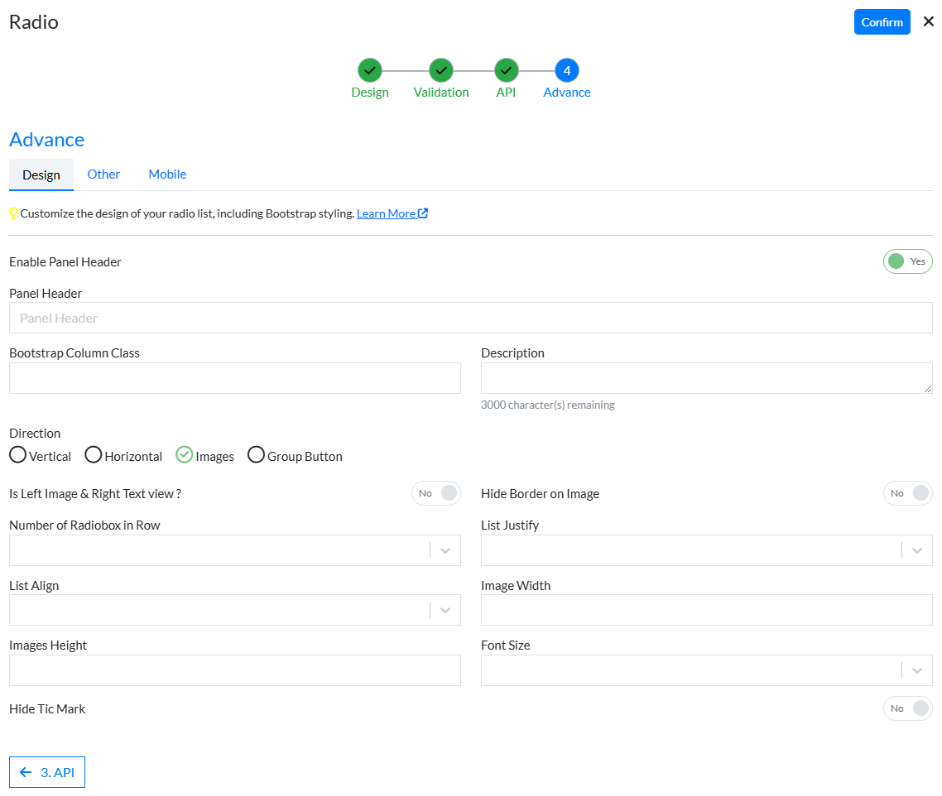
Task: Enable the Hide Tic Mark toggle
Action: pos(907,708)
